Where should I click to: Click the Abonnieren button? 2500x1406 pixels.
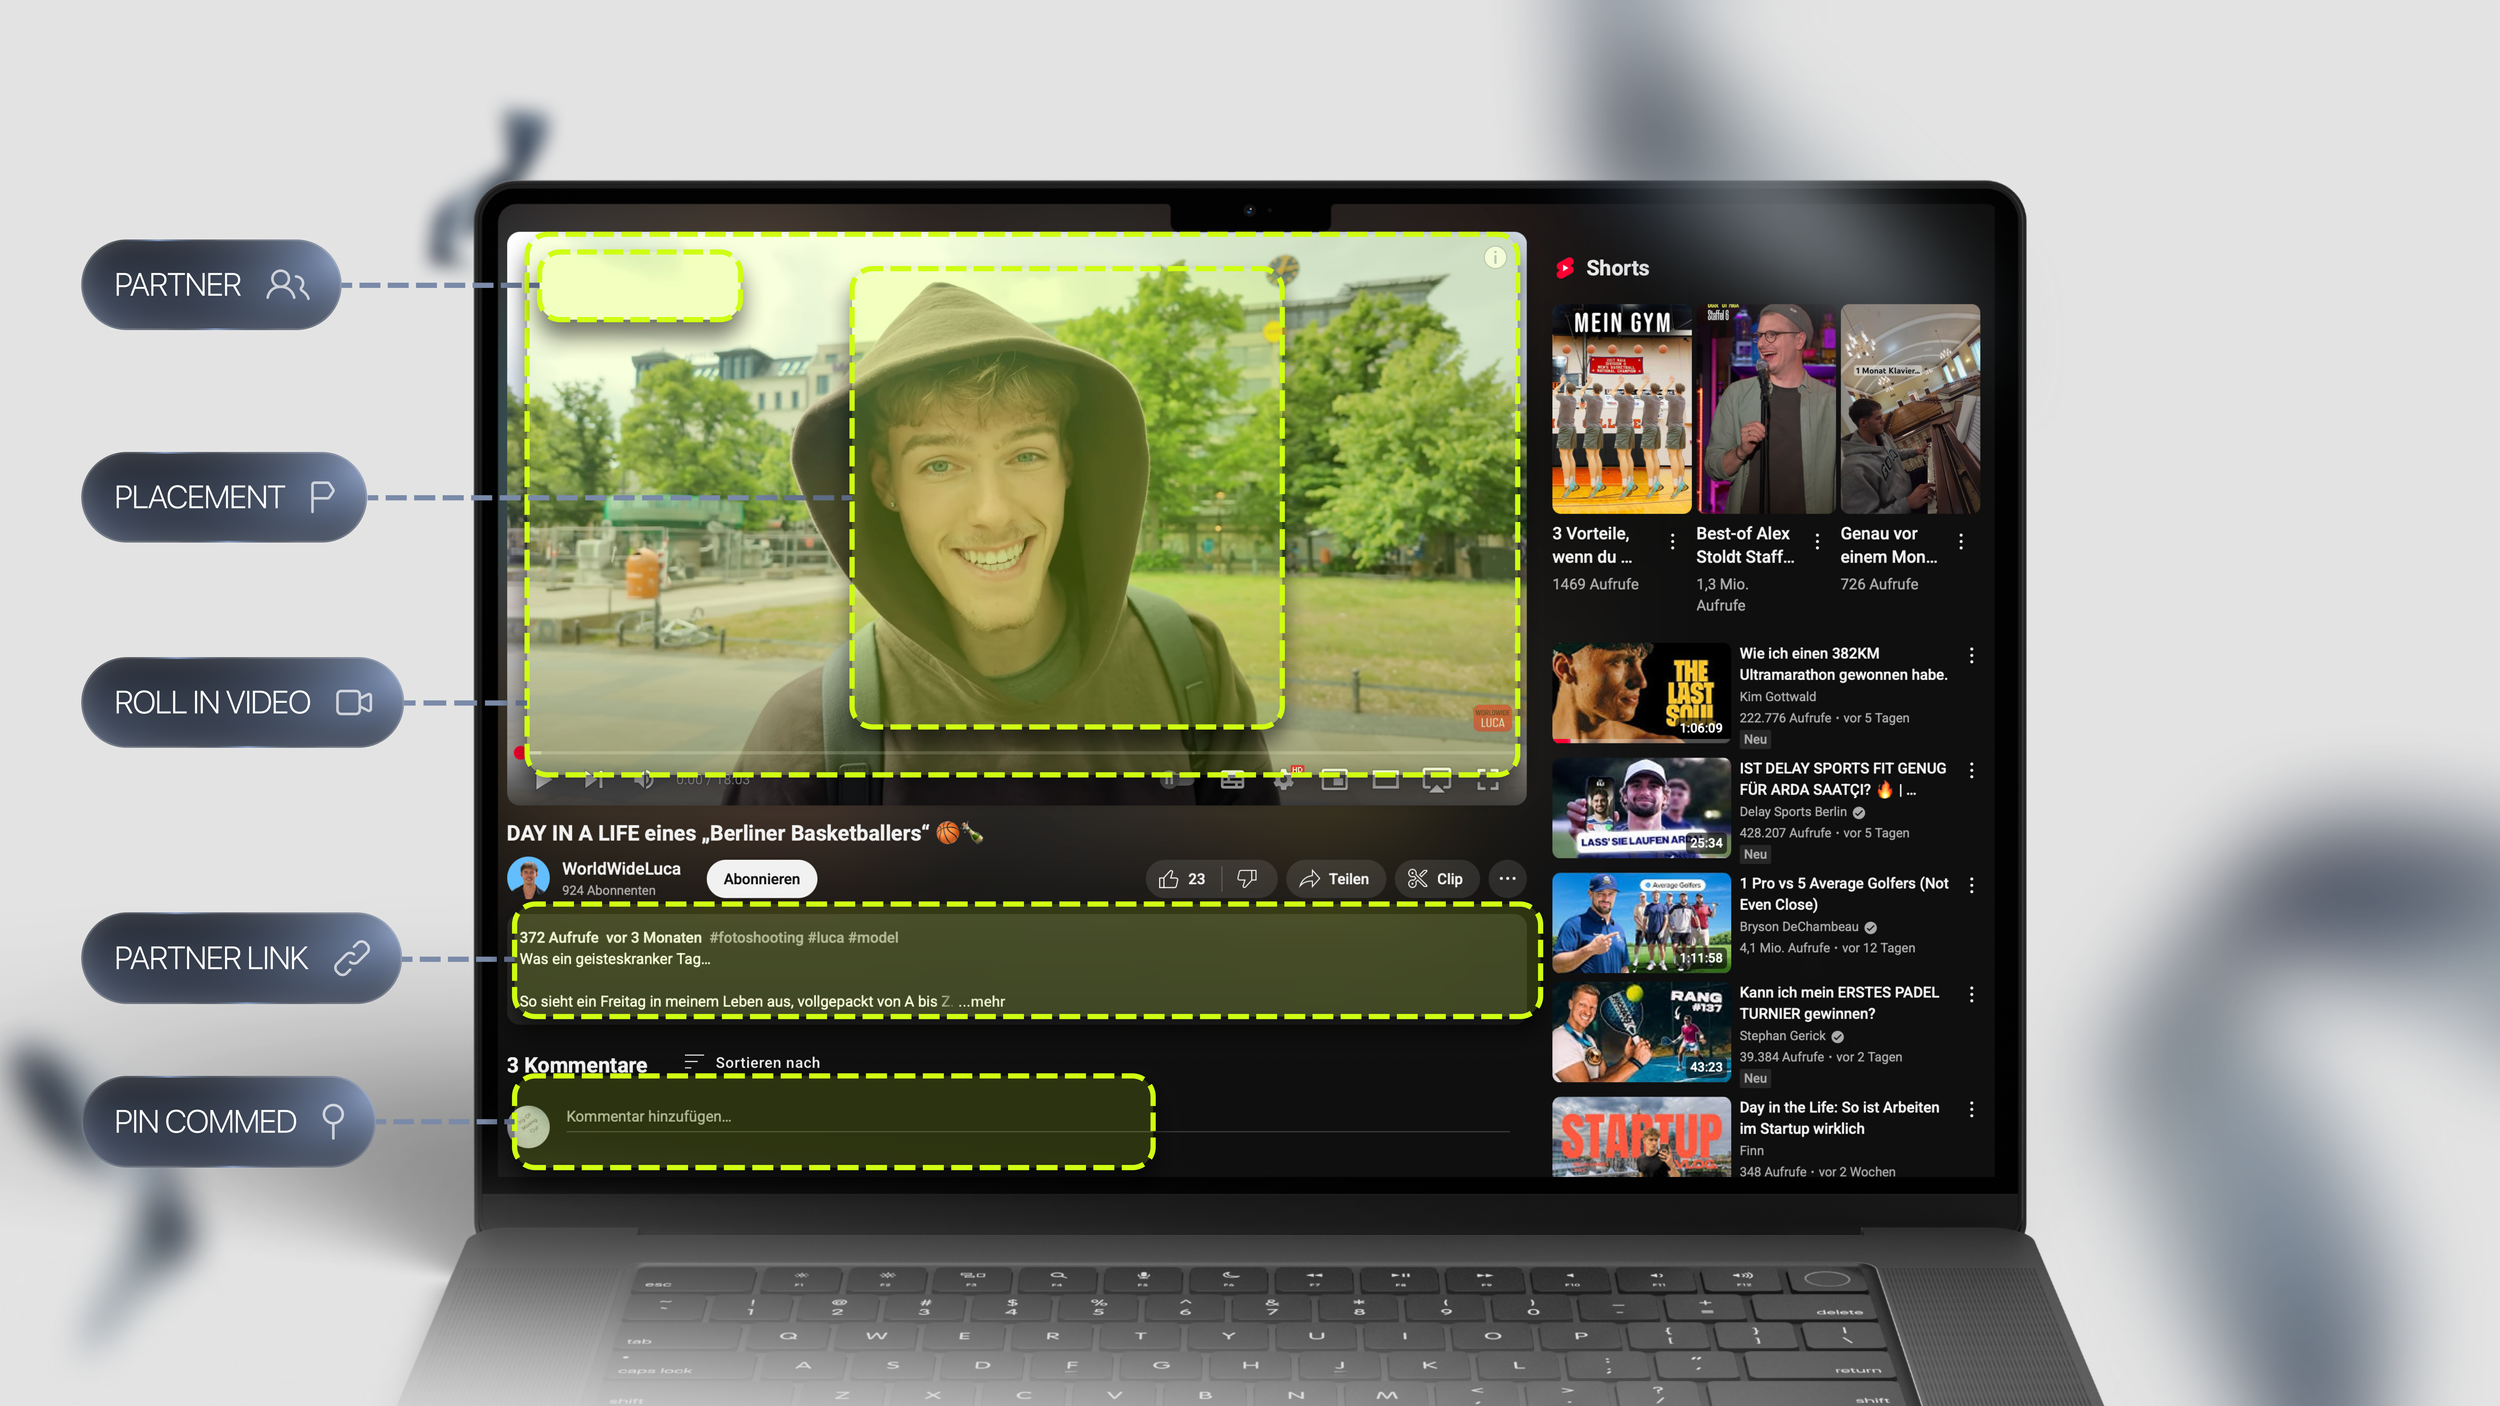(x=761, y=879)
